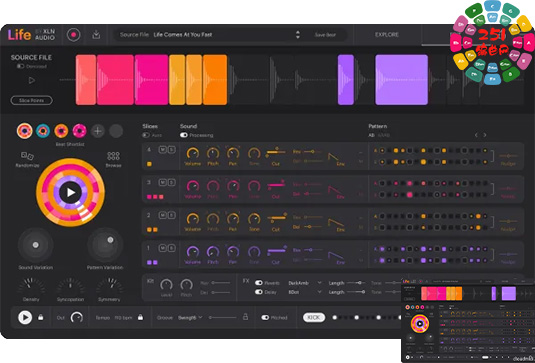Select the third beat in Beat Shortlist

tap(61, 131)
